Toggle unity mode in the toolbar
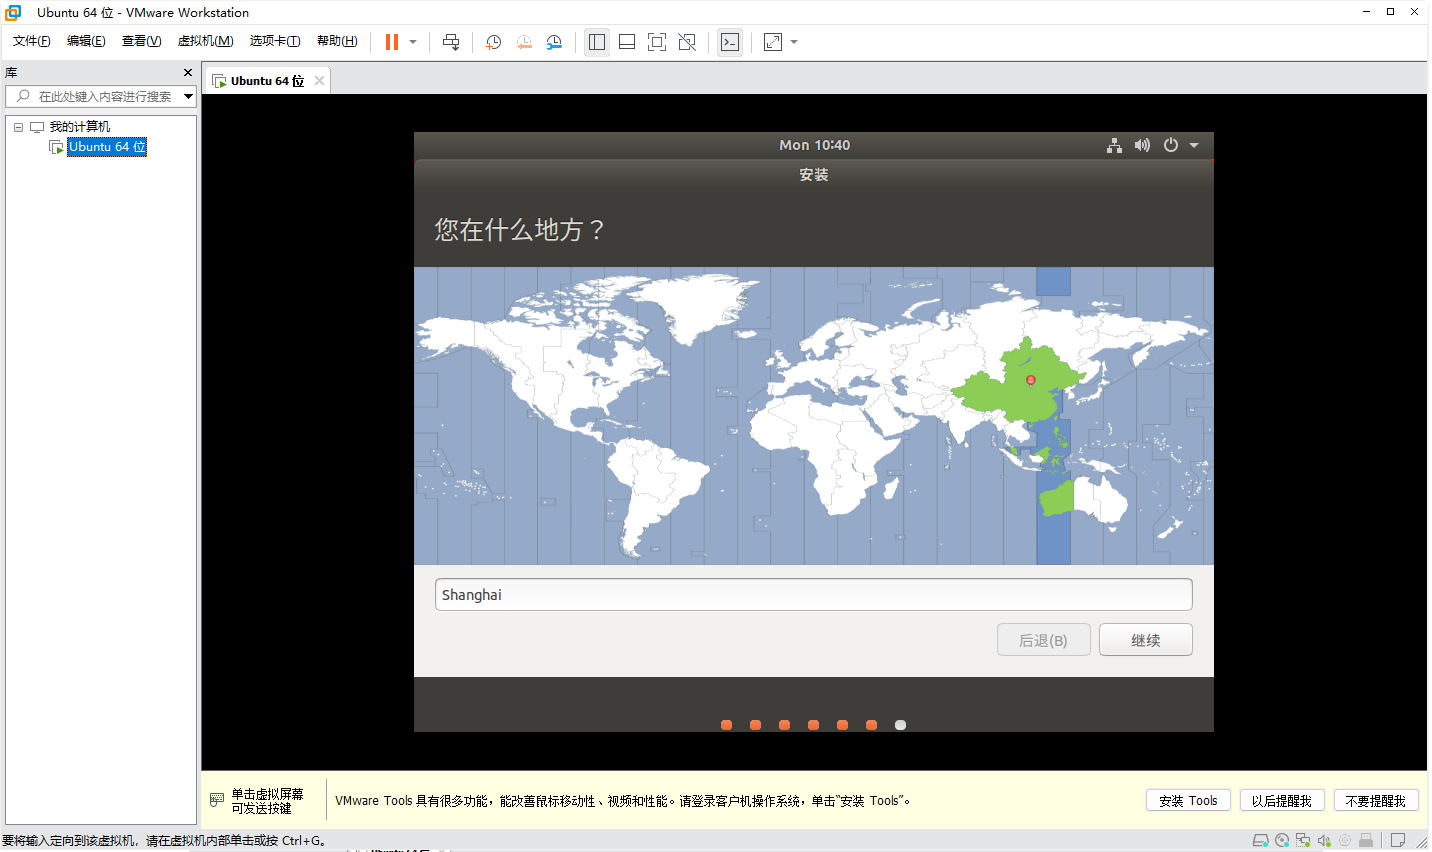Image resolution: width=1432 pixels, height=852 pixels. pos(687,42)
